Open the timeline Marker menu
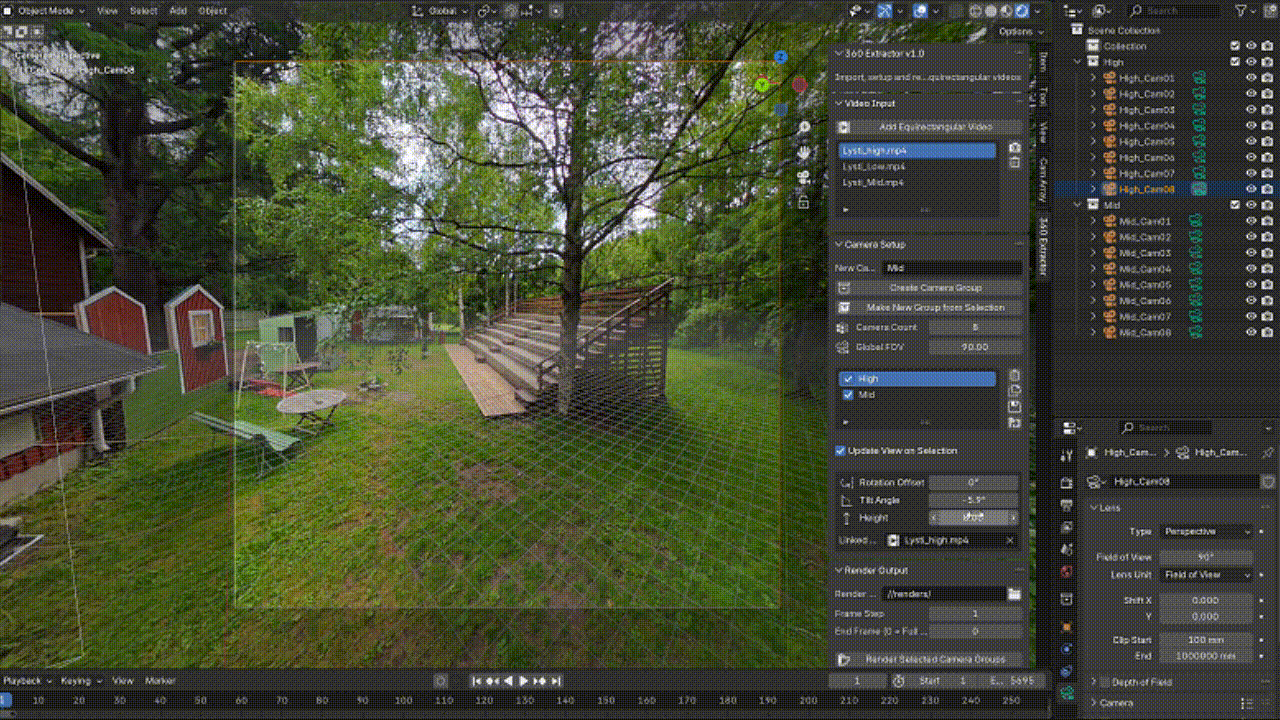 point(160,681)
